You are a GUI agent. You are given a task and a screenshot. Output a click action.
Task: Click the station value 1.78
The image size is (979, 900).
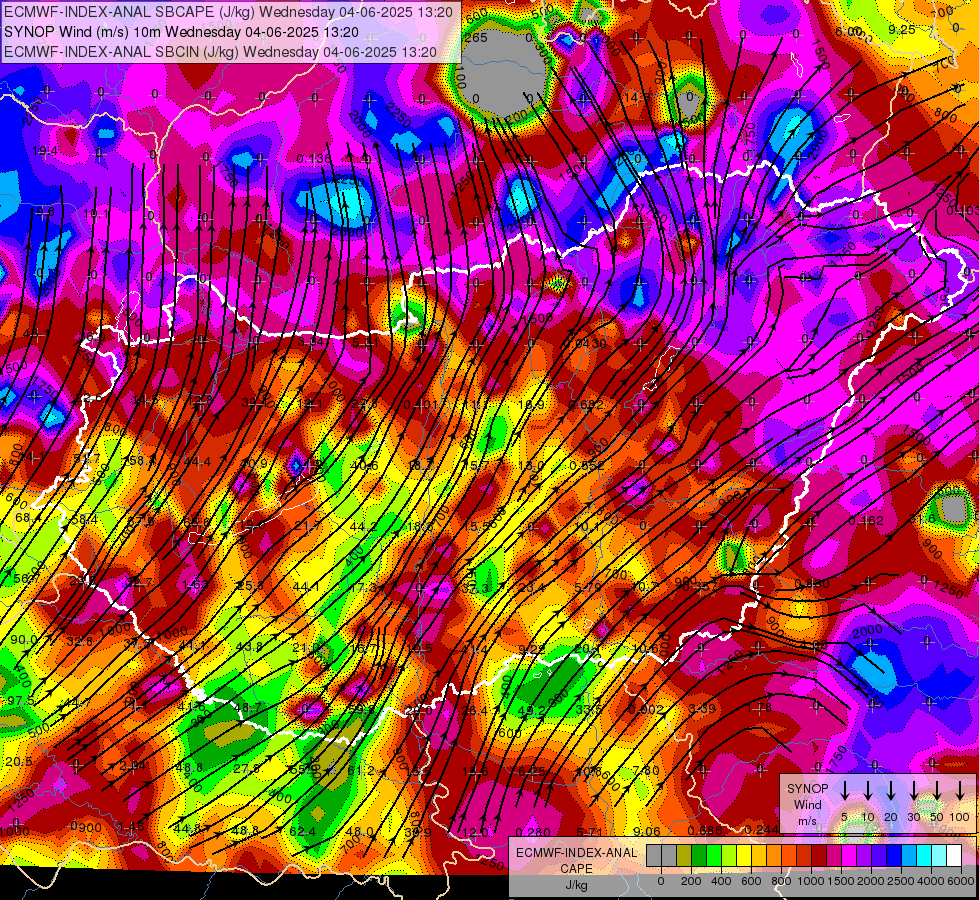coord(759,708)
